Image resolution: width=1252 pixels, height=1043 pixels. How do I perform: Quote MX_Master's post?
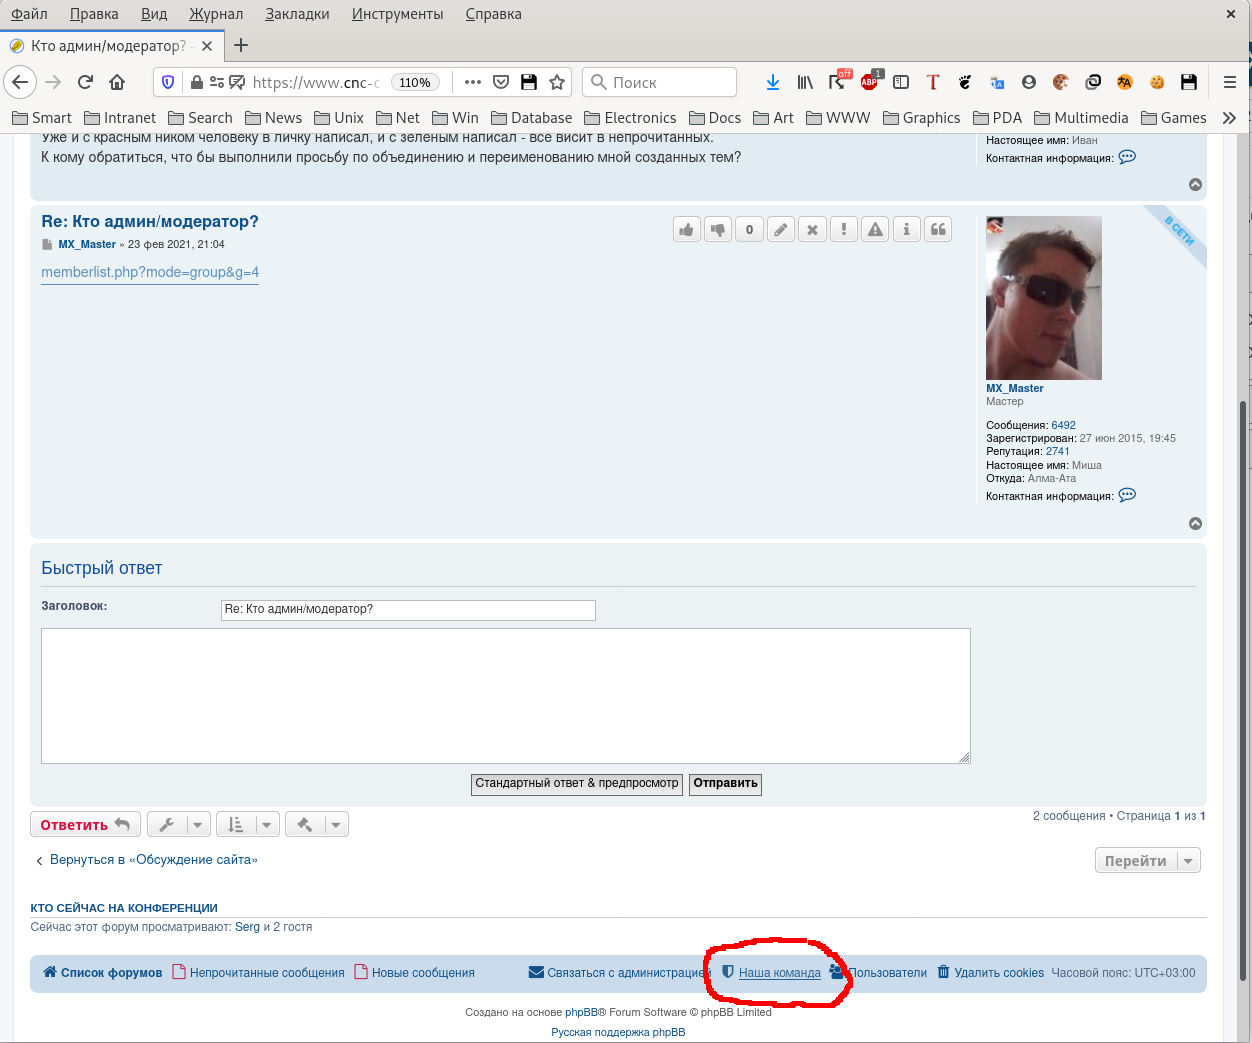click(x=938, y=229)
